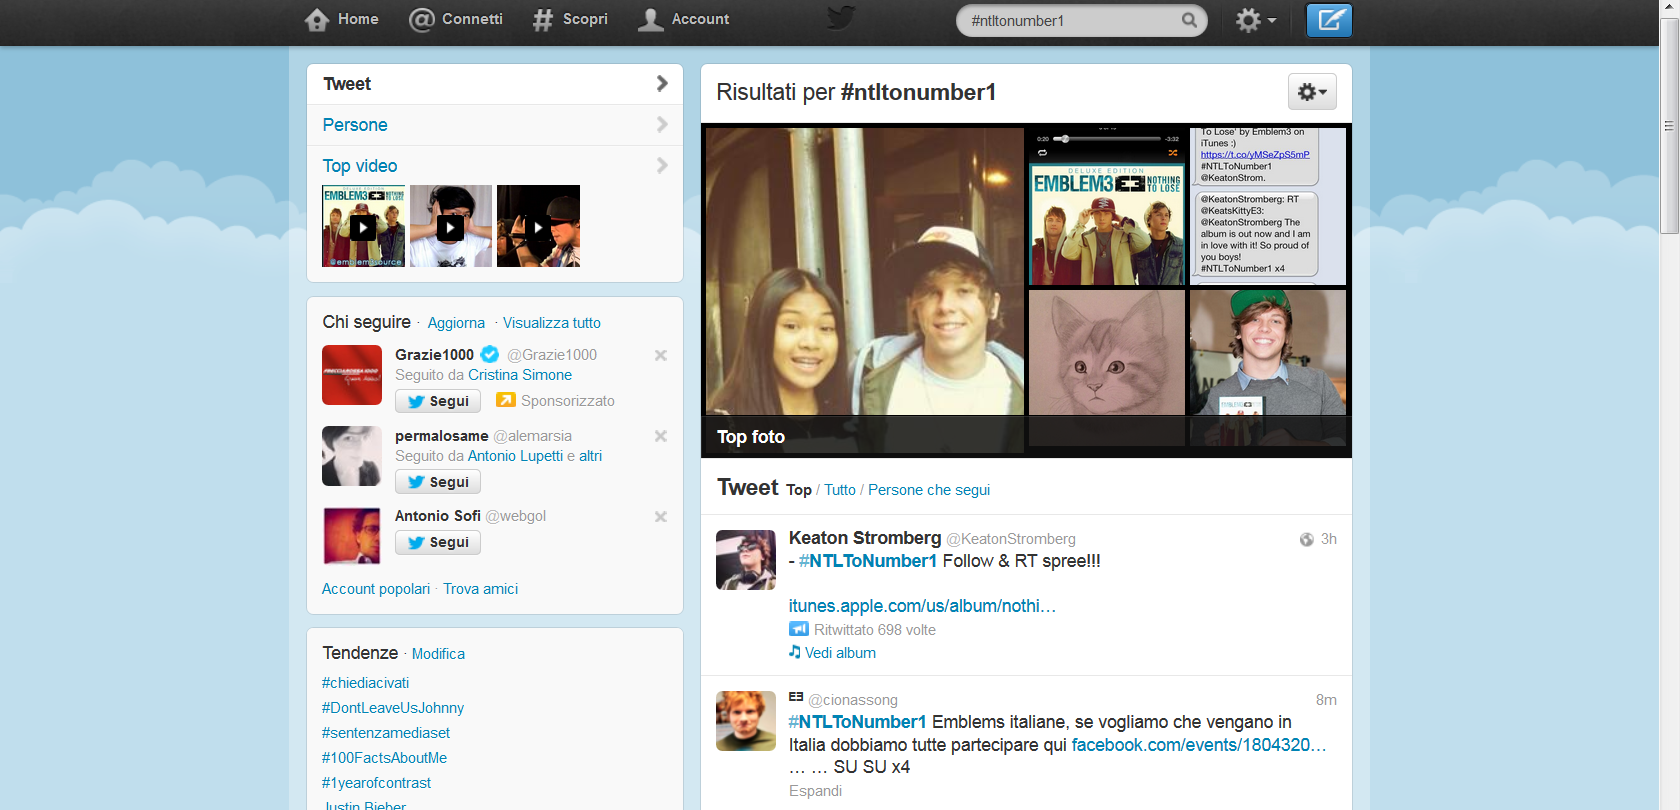Select the Tutto tweet filter
1680x810 pixels.
coord(840,490)
